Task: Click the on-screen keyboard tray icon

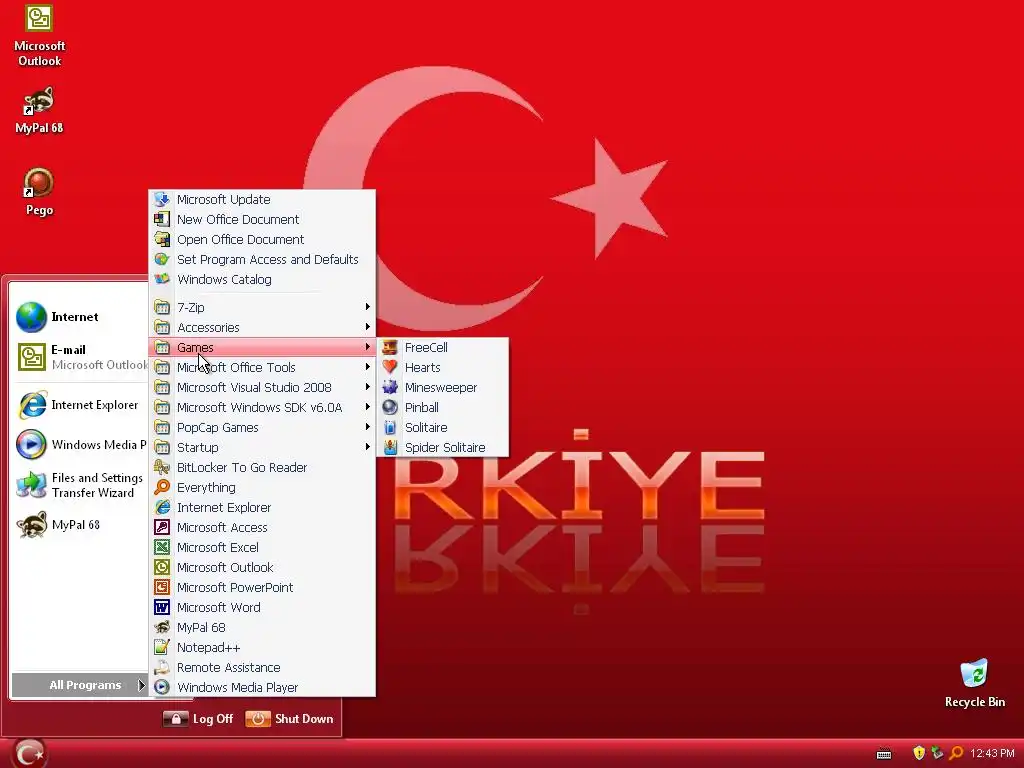Action: 884,754
